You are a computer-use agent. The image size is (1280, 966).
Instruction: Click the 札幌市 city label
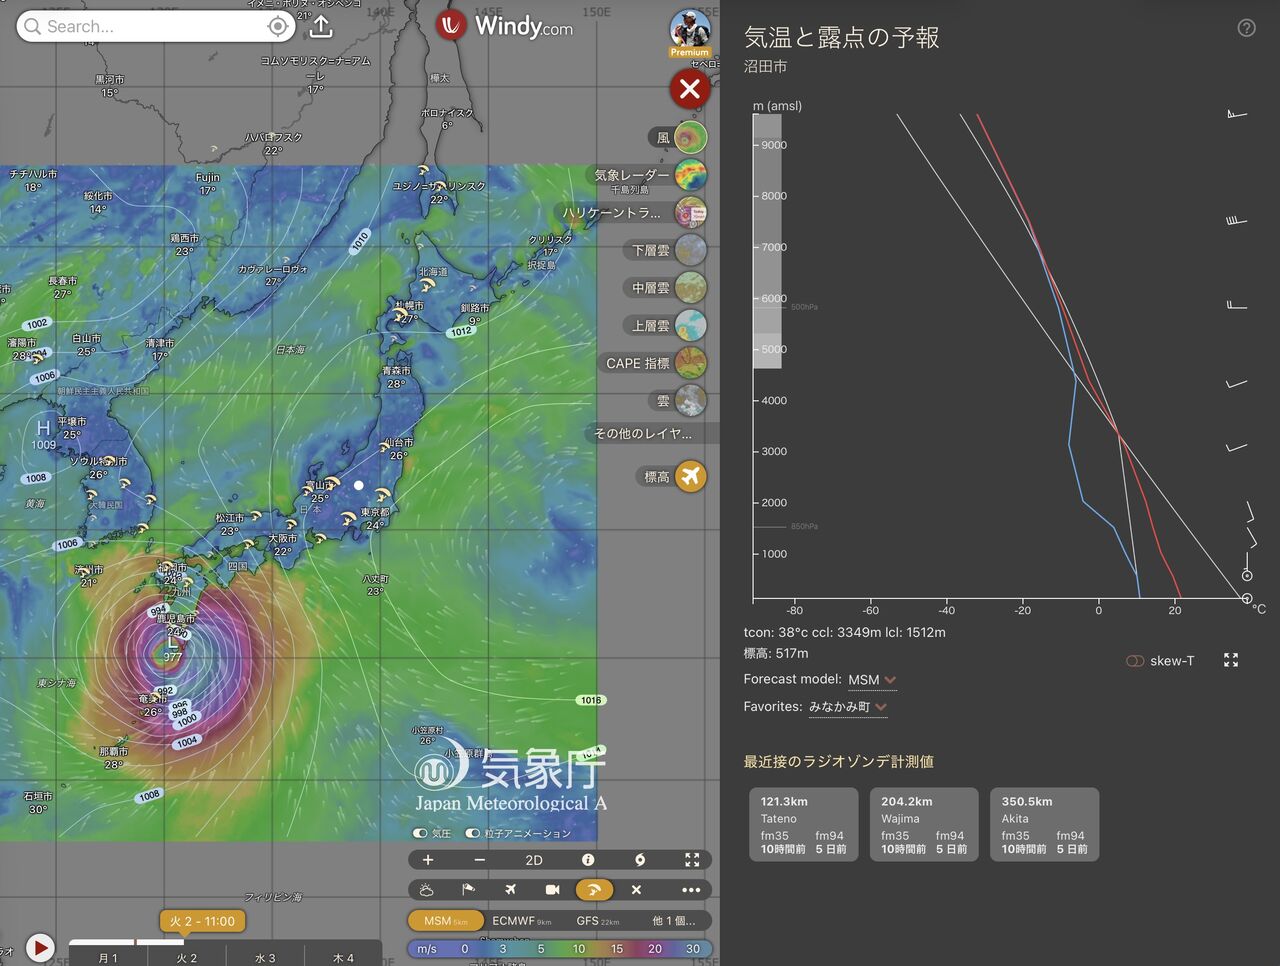pyautogui.click(x=409, y=306)
